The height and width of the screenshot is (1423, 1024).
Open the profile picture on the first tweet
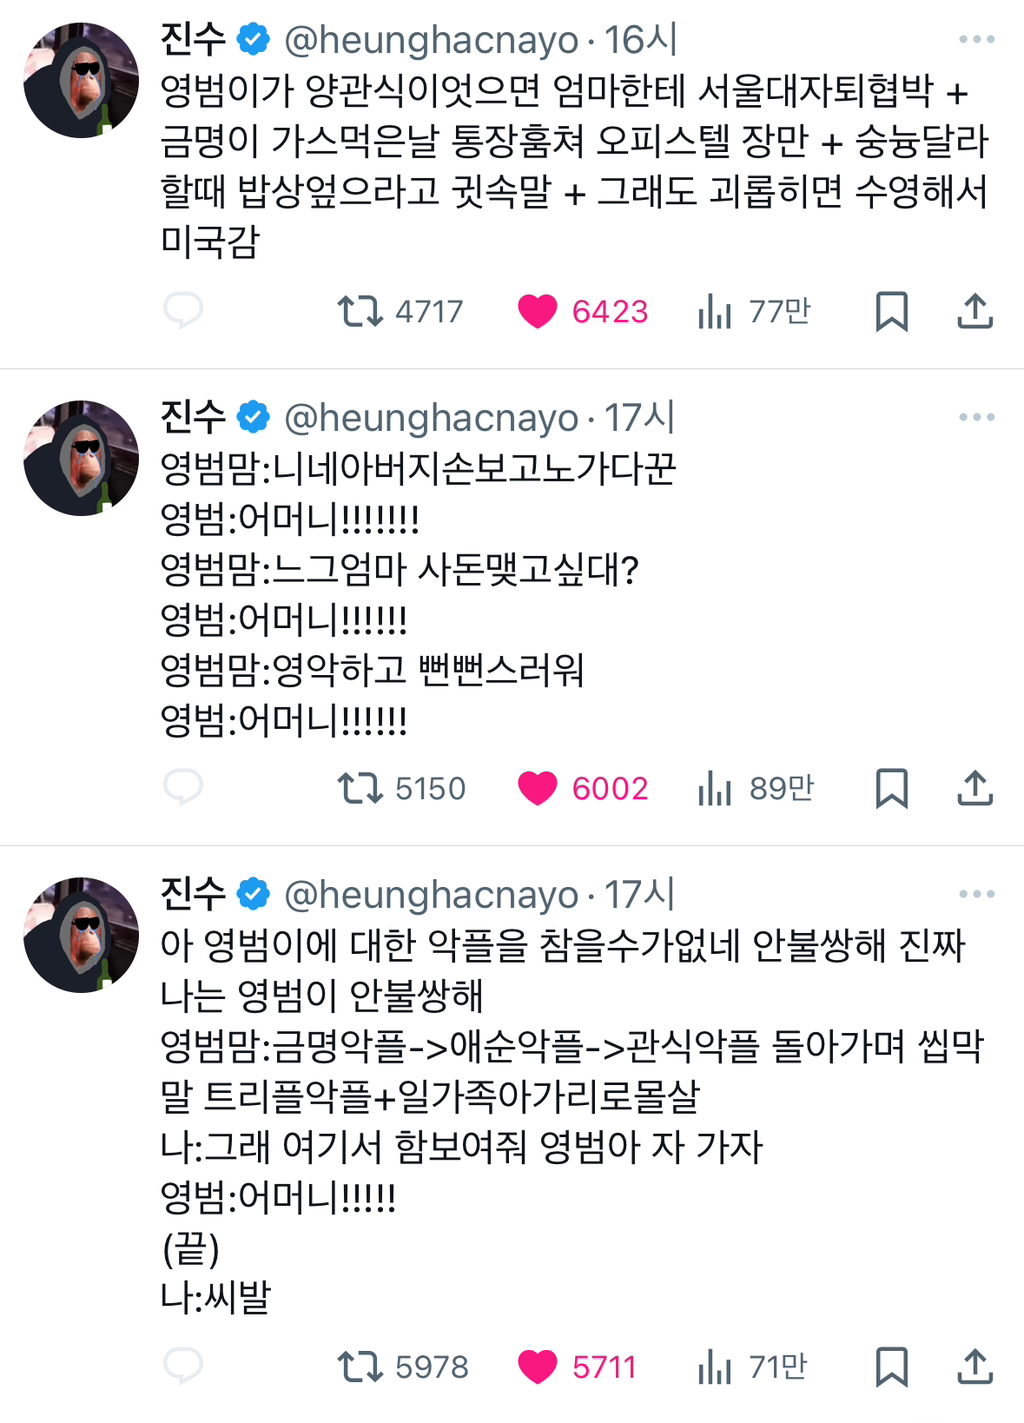point(81,80)
